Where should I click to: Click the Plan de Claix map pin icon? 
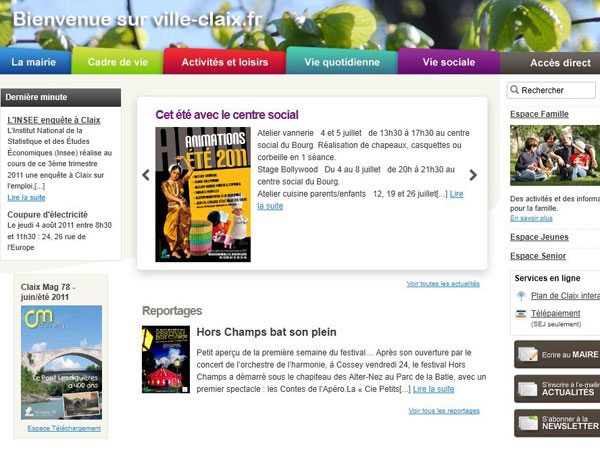[x=521, y=296]
